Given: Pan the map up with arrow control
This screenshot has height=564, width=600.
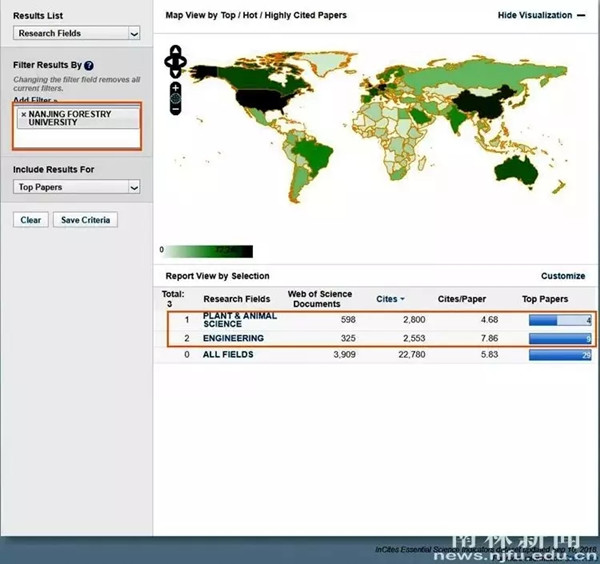Looking at the screenshot, I should [x=176, y=51].
